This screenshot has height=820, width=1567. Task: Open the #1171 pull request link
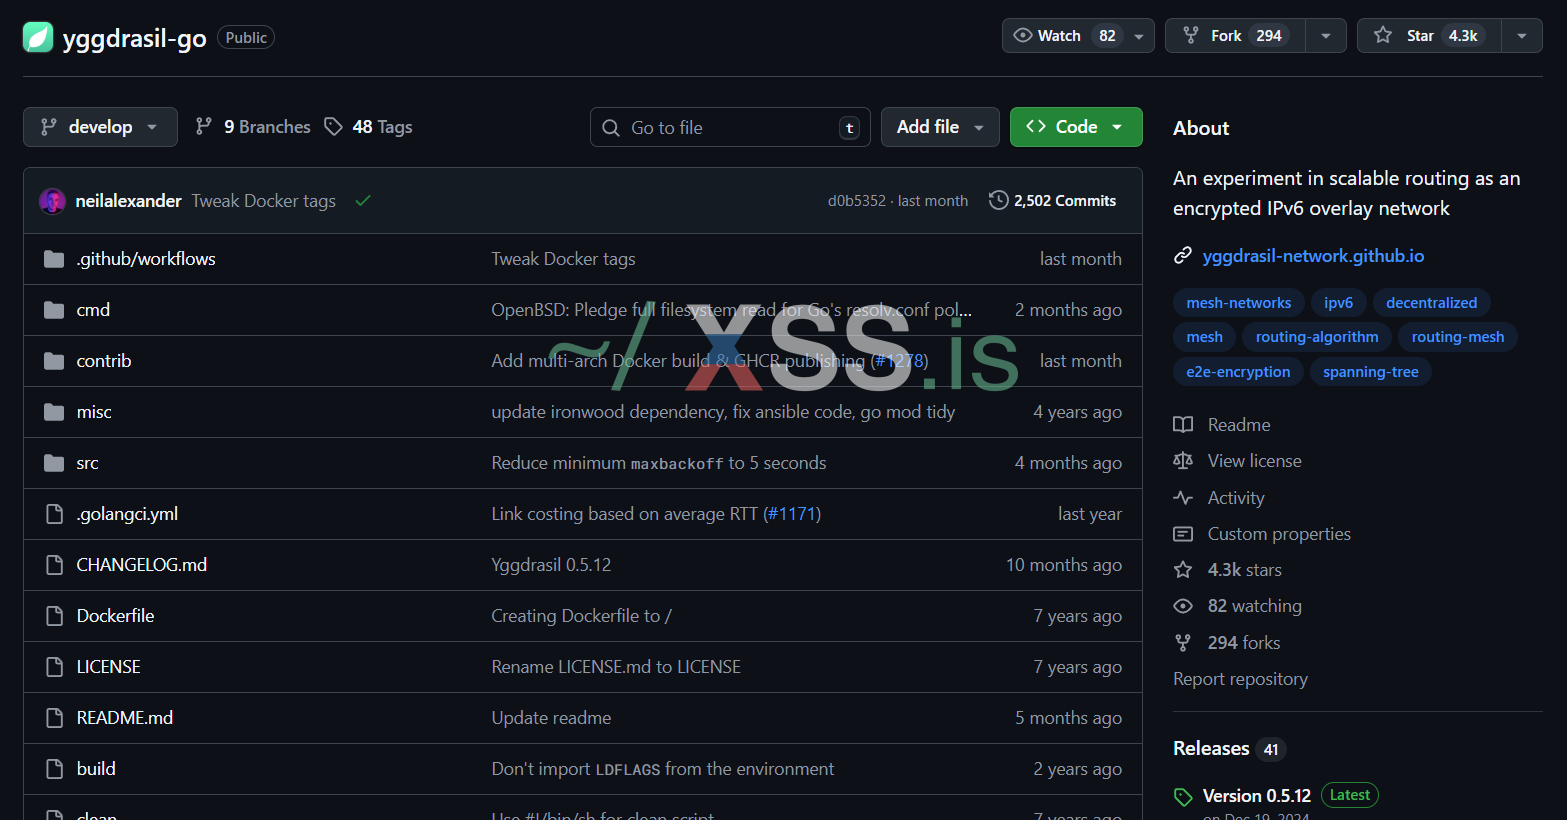click(x=792, y=514)
